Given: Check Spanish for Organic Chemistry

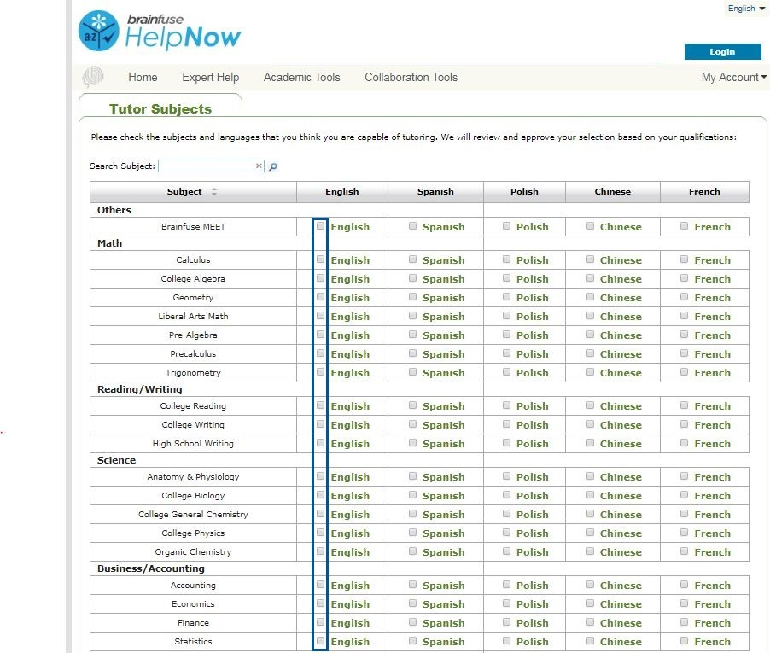Looking at the screenshot, I should tap(413, 552).
